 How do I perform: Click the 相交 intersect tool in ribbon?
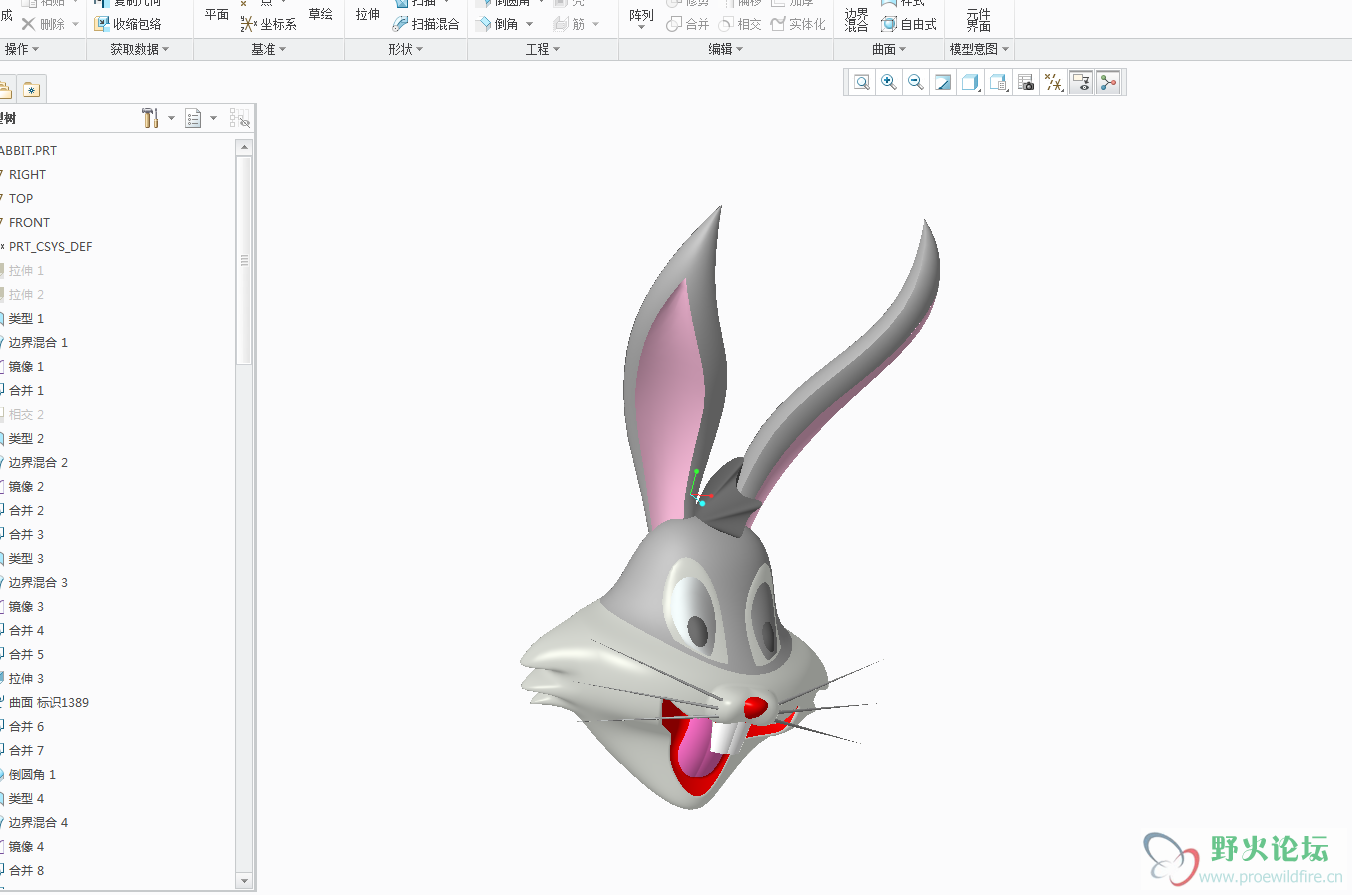click(x=740, y=24)
